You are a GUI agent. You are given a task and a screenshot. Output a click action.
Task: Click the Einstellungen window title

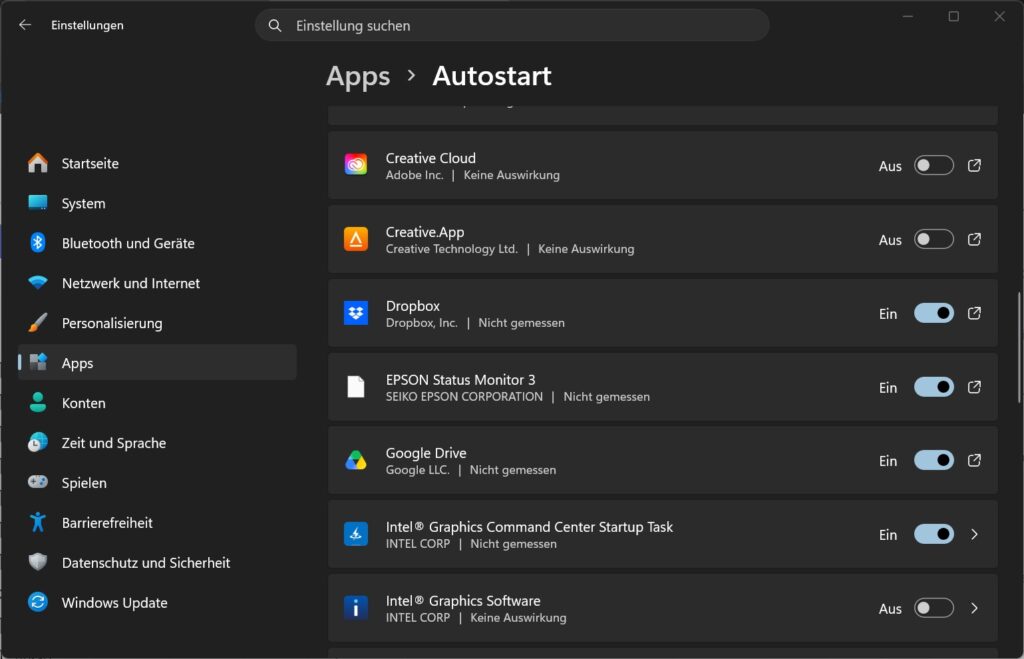pos(87,25)
